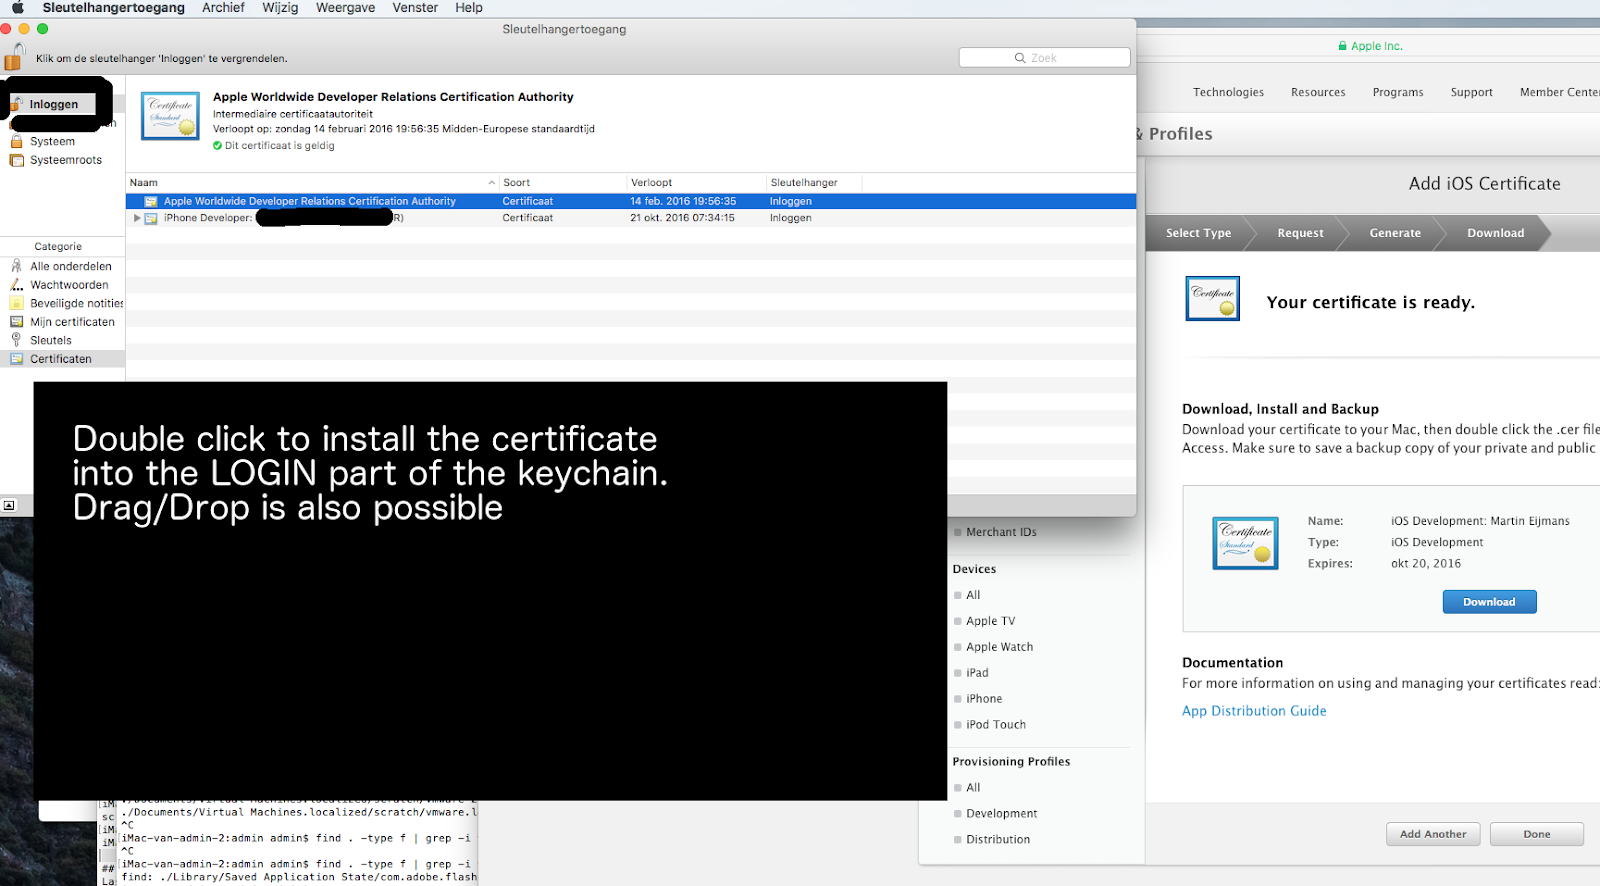Select Wachtwoorden category
This screenshot has width=1600, height=886.
pyautogui.click(x=69, y=285)
